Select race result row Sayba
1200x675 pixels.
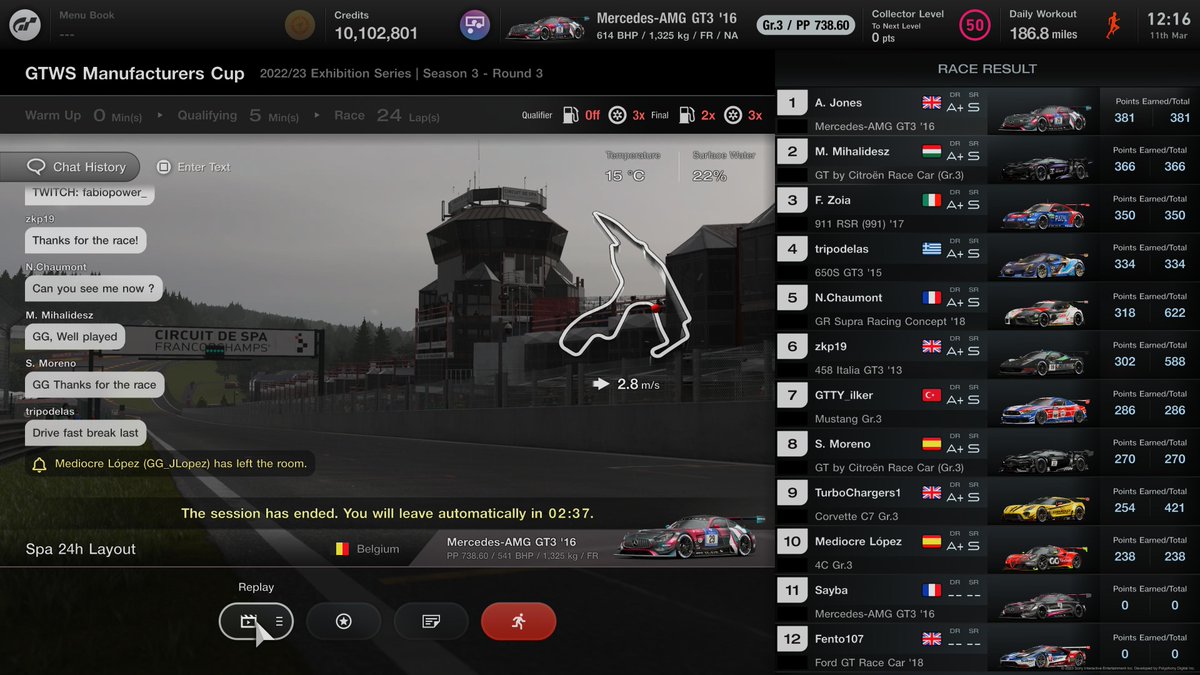click(x=987, y=599)
